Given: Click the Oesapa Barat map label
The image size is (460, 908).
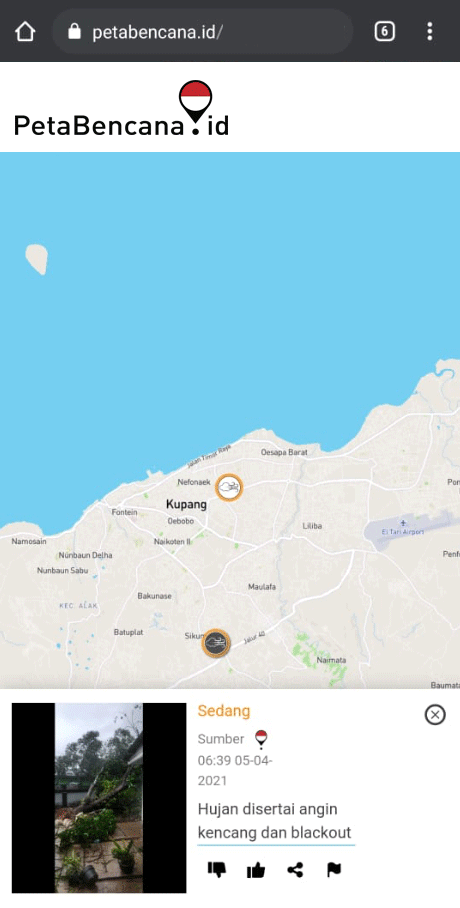Looking at the screenshot, I should pyautogui.click(x=284, y=452).
